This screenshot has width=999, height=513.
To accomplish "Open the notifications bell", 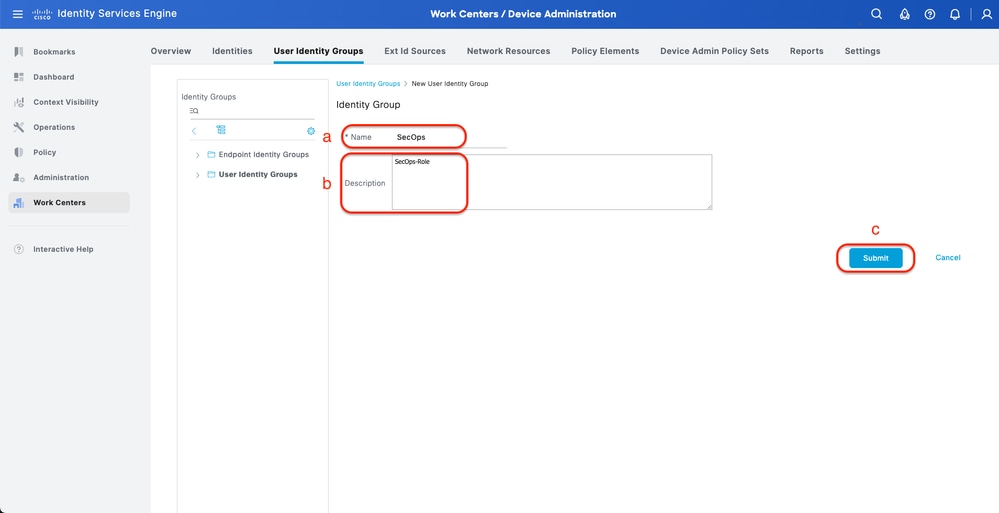I will [954, 14].
